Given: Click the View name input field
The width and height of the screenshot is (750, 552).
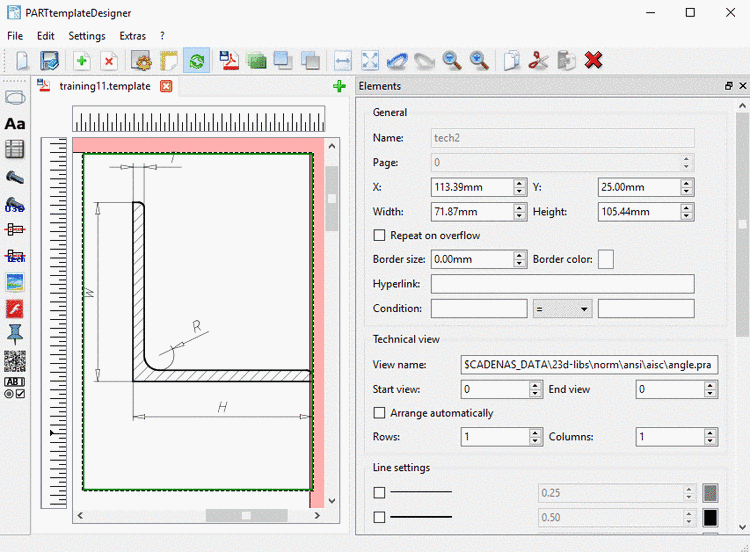Looking at the screenshot, I should pyautogui.click(x=588, y=364).
